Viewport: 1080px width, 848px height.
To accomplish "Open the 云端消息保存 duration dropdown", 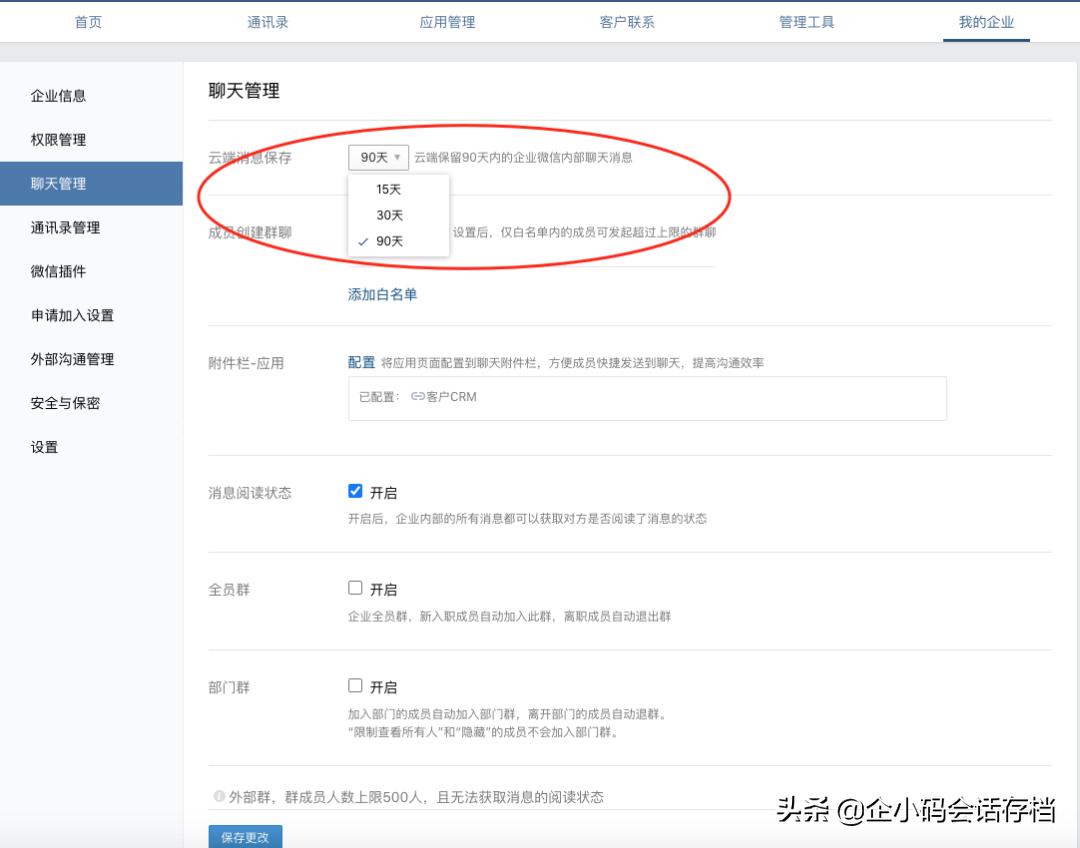I will click(x=379, y=156).
